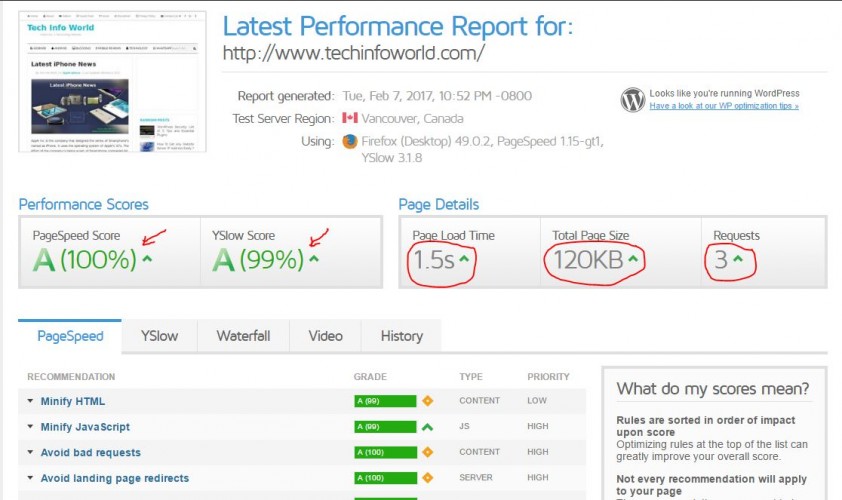Click the Page Details heading

pos(439,204)
